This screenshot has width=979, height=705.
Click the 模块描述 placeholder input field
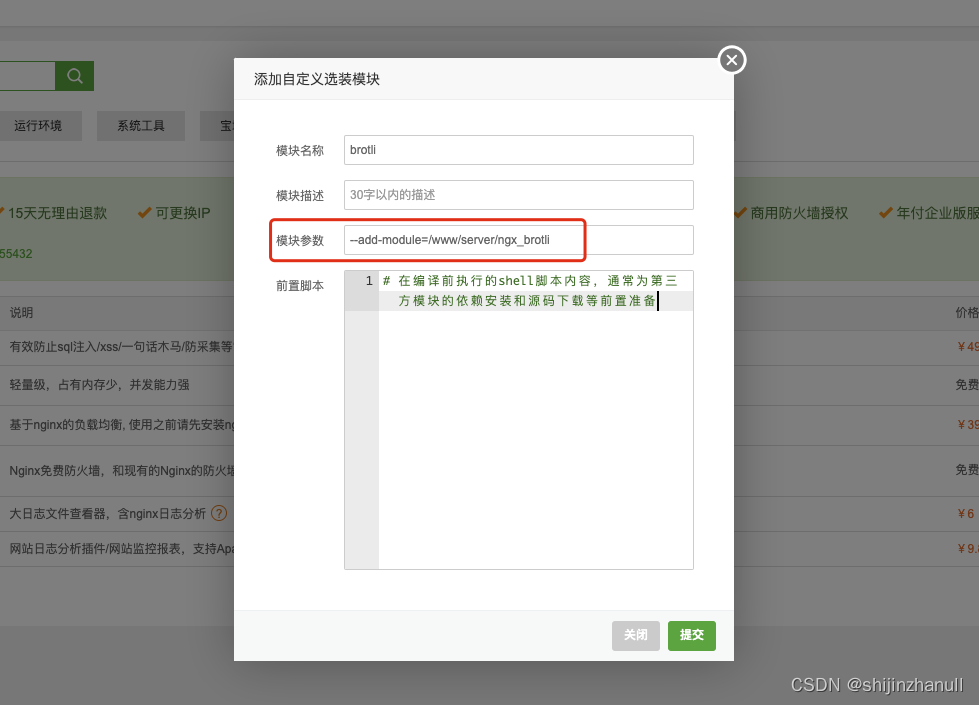[x=518, y=194]
